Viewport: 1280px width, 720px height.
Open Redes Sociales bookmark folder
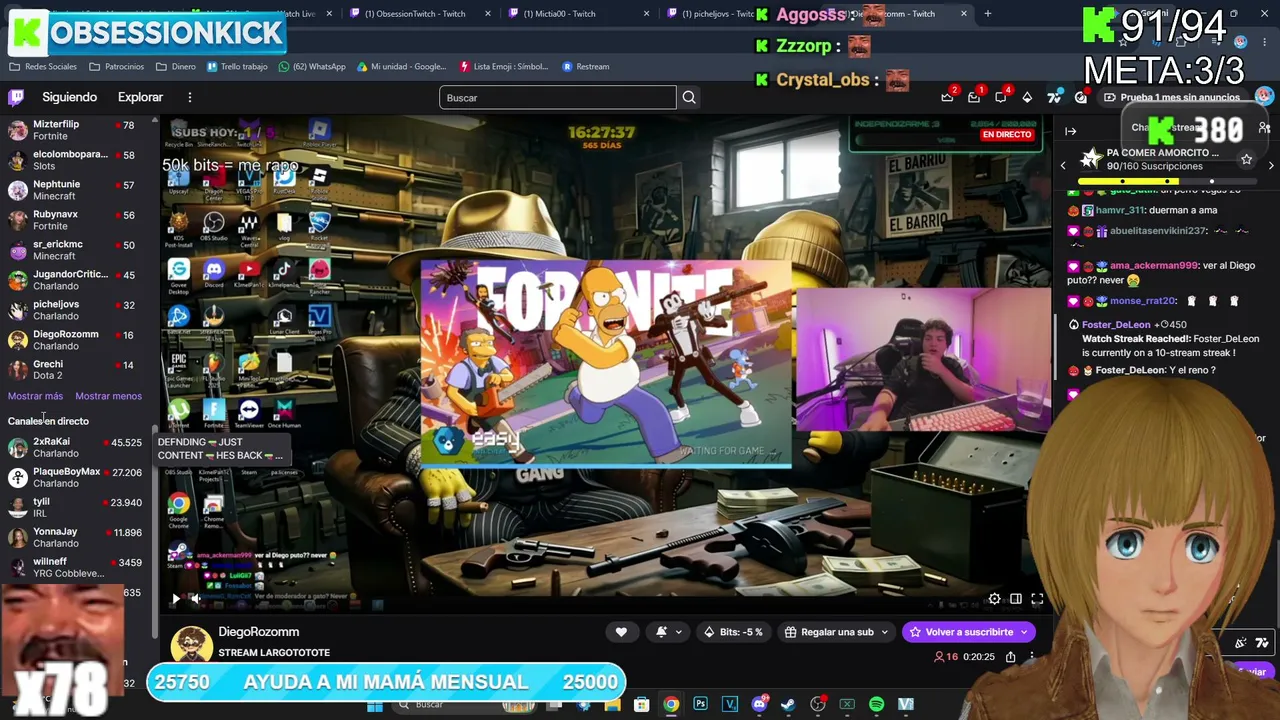pyautogui.click(x=43, y=67)
